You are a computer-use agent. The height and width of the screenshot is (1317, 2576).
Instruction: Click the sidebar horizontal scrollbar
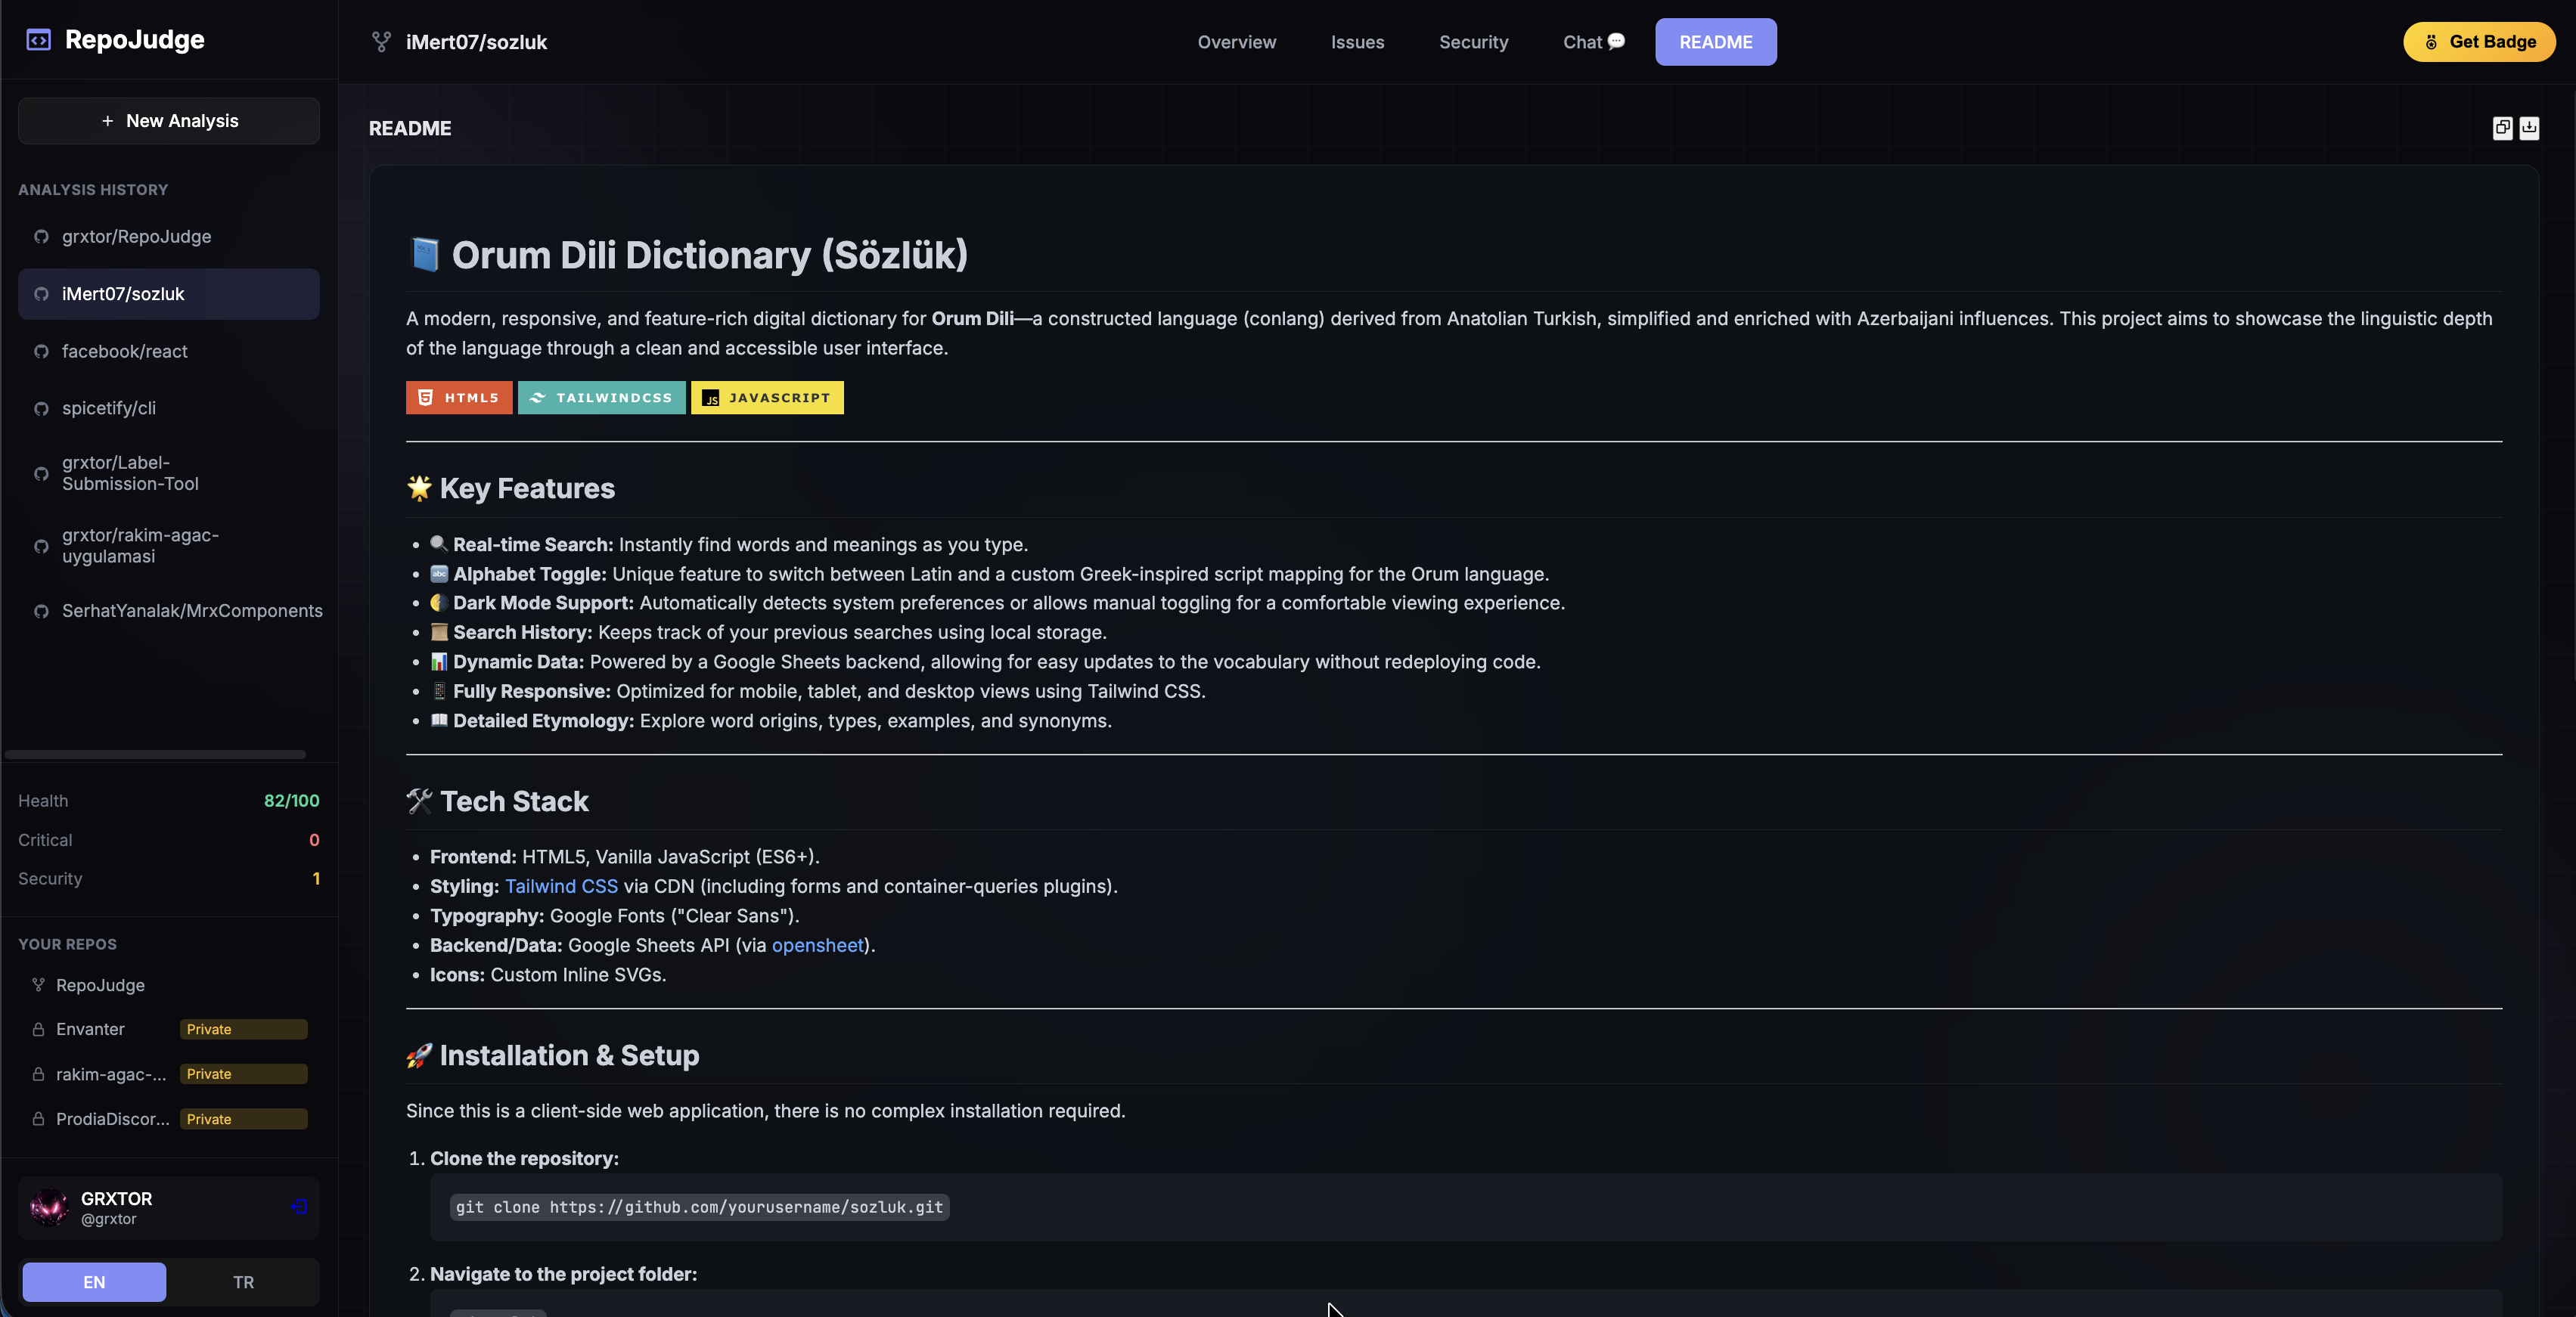(x=155, y=754)
